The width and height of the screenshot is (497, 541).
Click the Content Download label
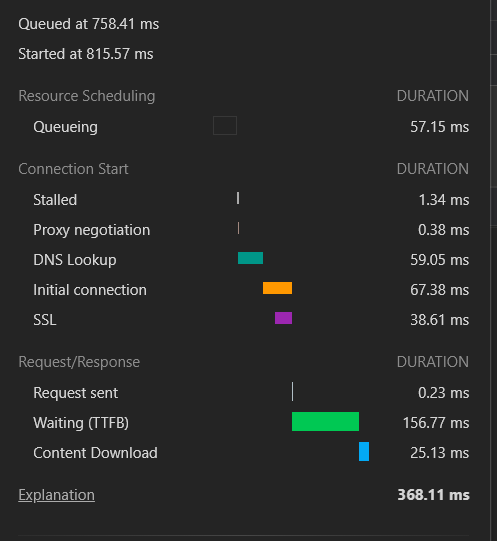95,453
